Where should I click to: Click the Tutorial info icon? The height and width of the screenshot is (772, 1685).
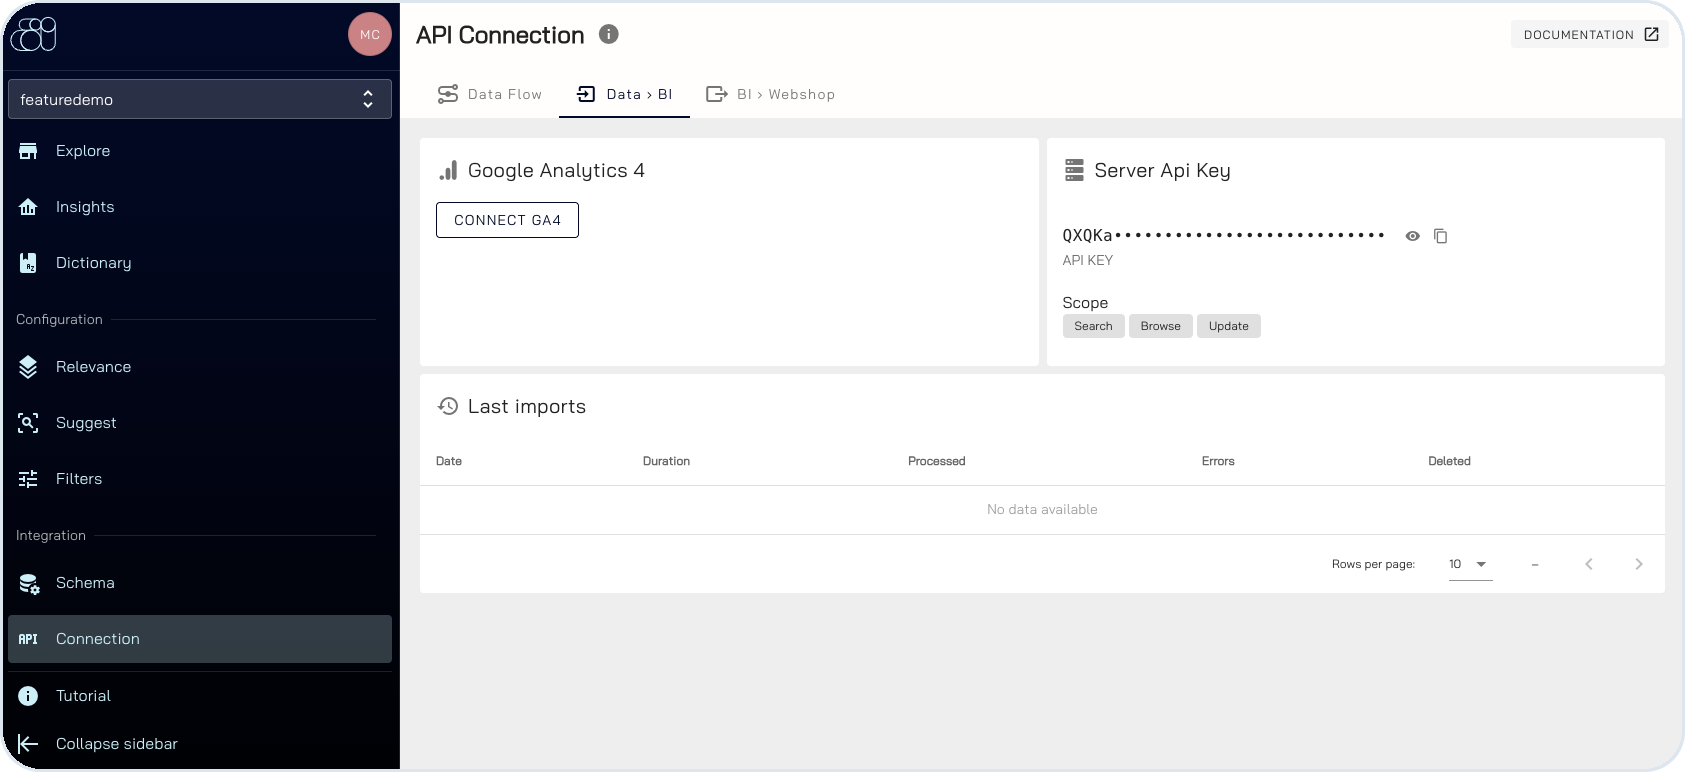pyautogui.click(x=28, y=696)
